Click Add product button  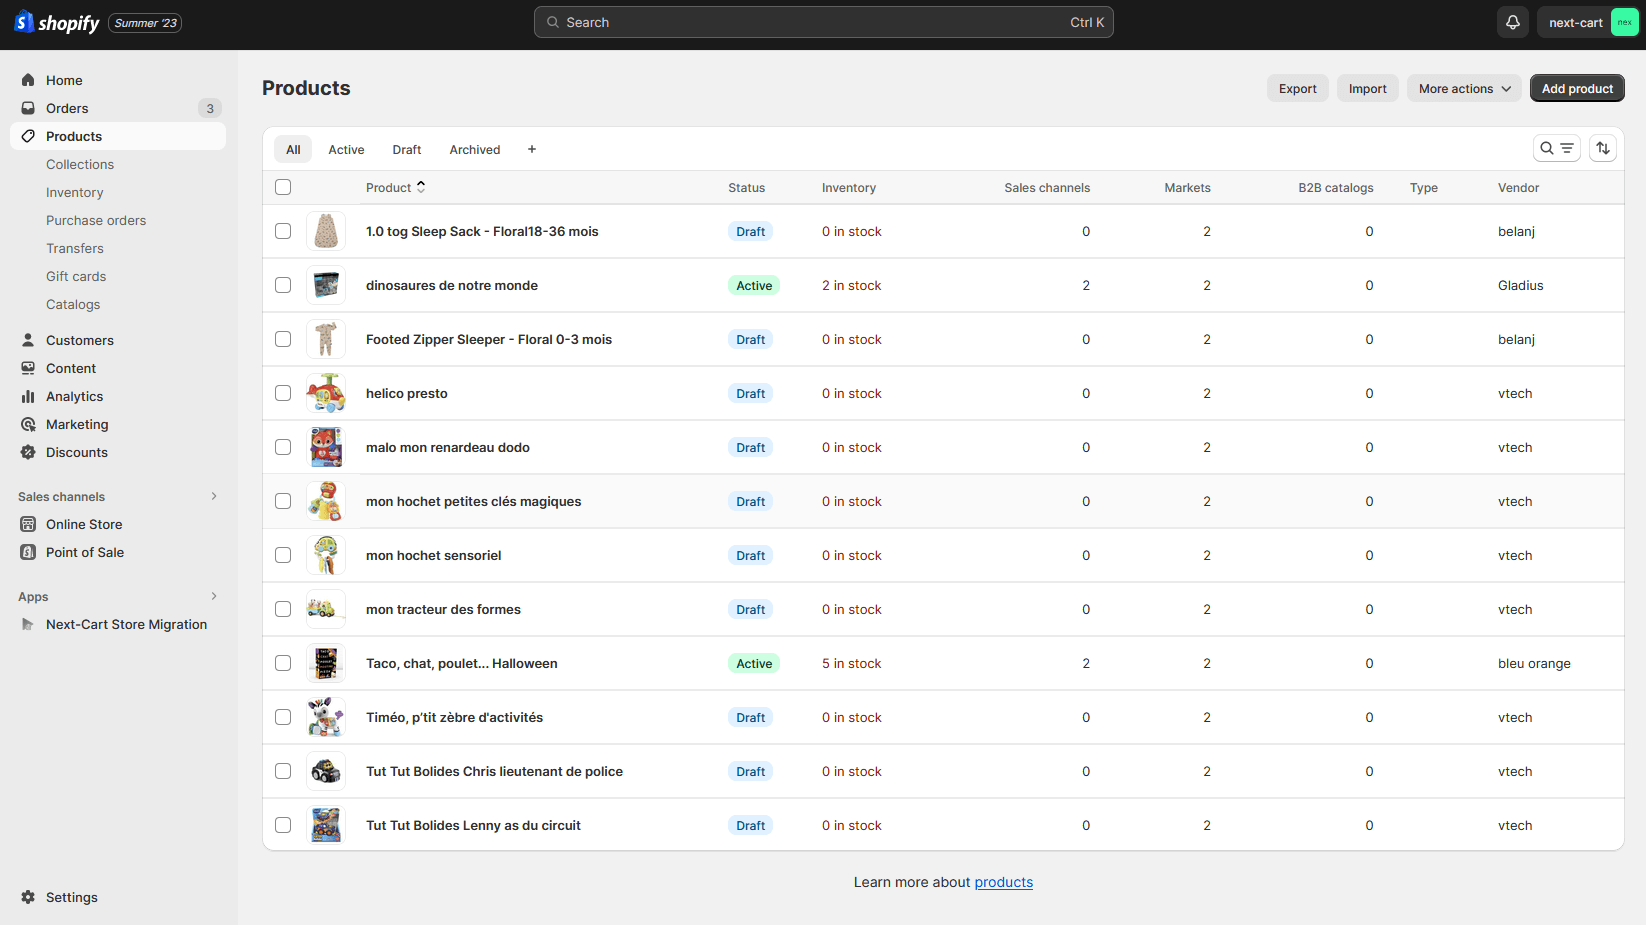[x=1577, y=88]
